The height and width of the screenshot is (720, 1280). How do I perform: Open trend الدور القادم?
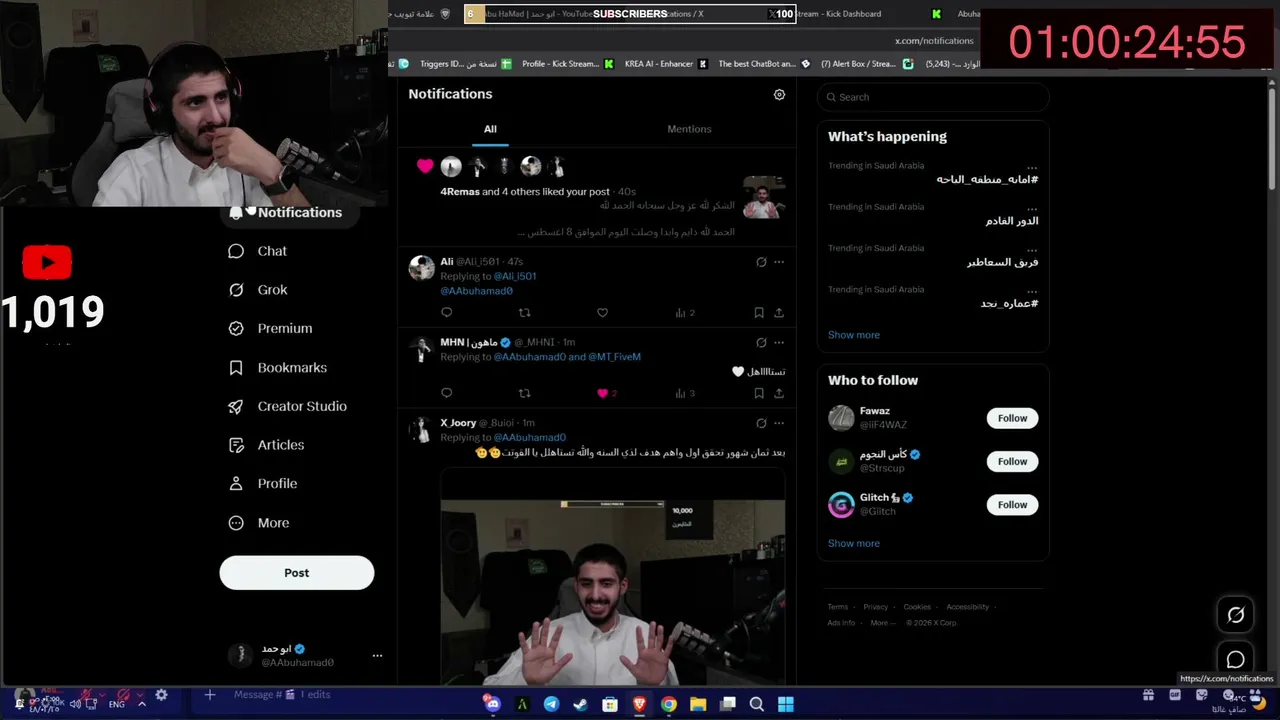point(1012,221)
